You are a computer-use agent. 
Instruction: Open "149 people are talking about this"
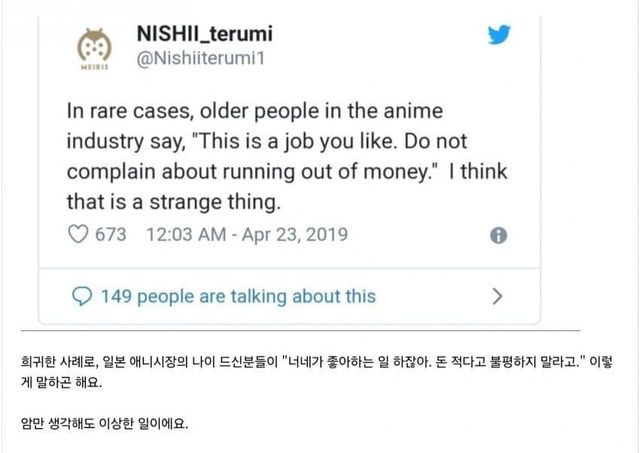click(238, 296)
